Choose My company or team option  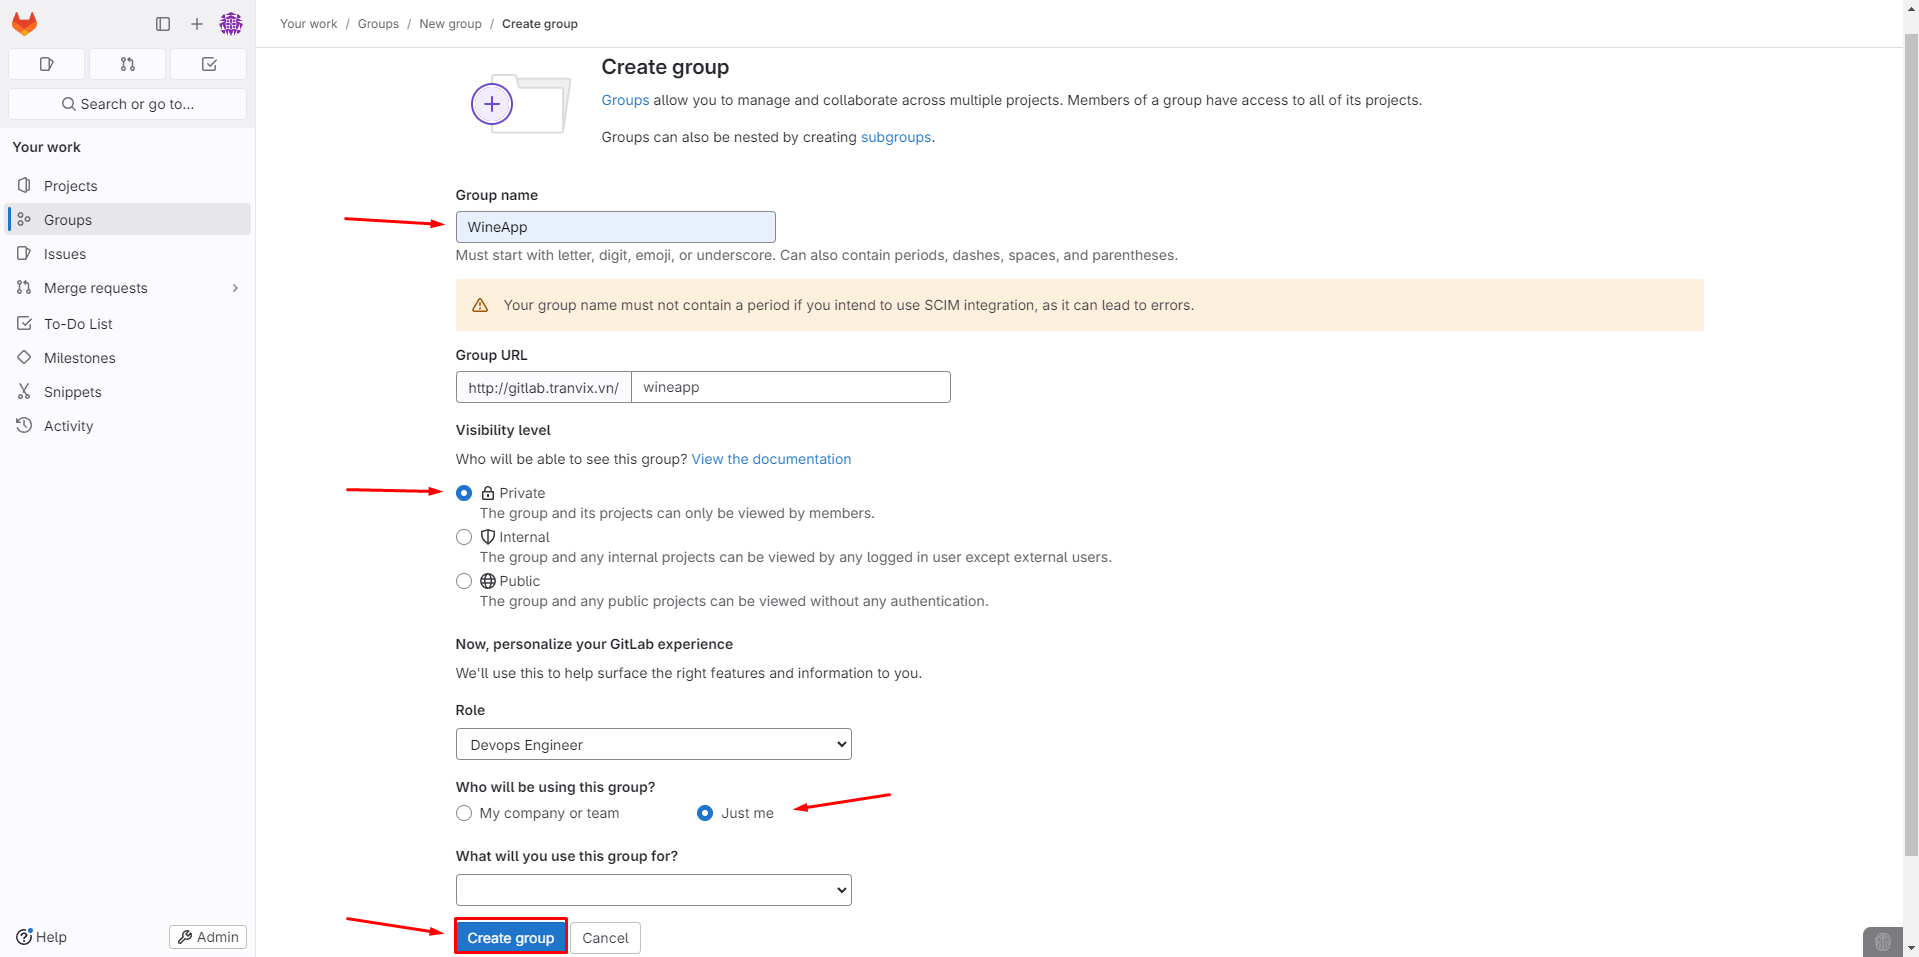tap(464, 813)
